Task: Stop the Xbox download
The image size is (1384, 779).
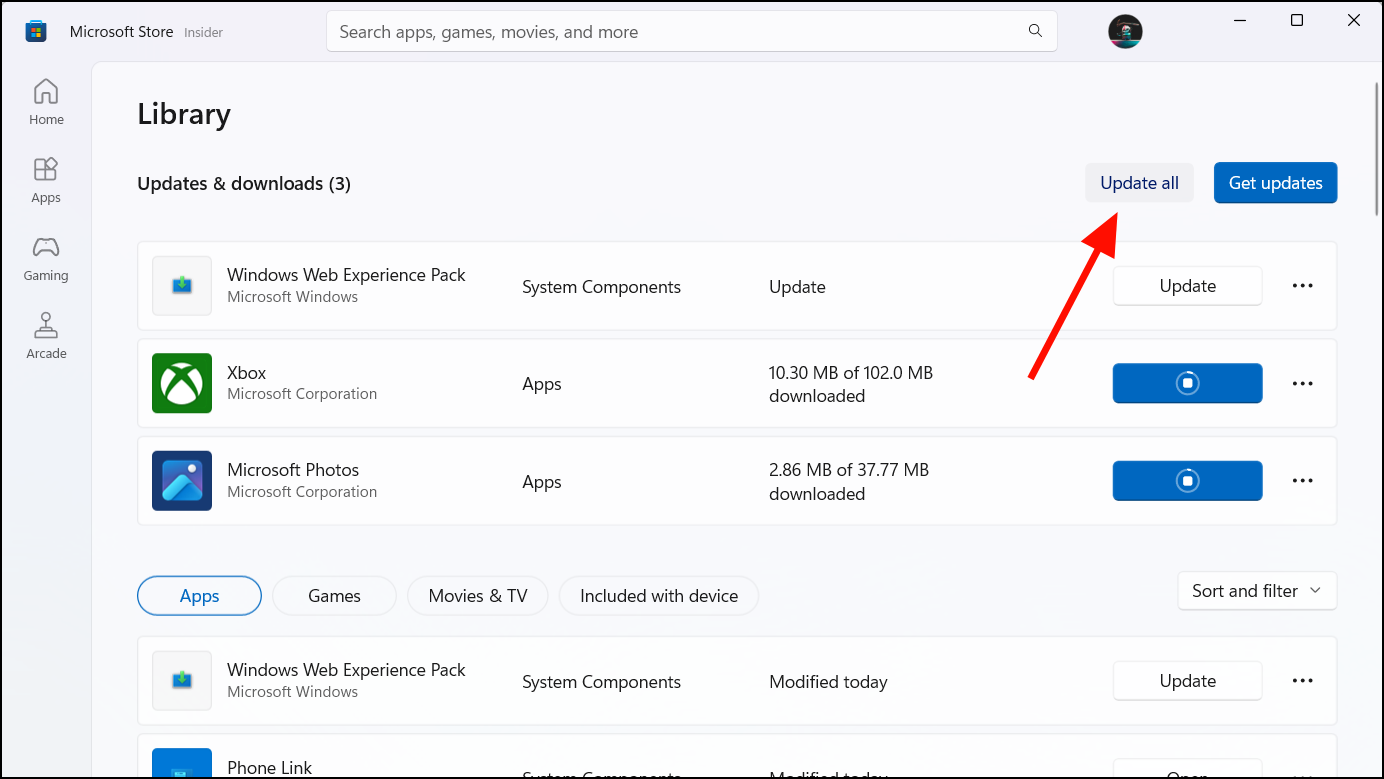Action: [x=1187, y=383]
